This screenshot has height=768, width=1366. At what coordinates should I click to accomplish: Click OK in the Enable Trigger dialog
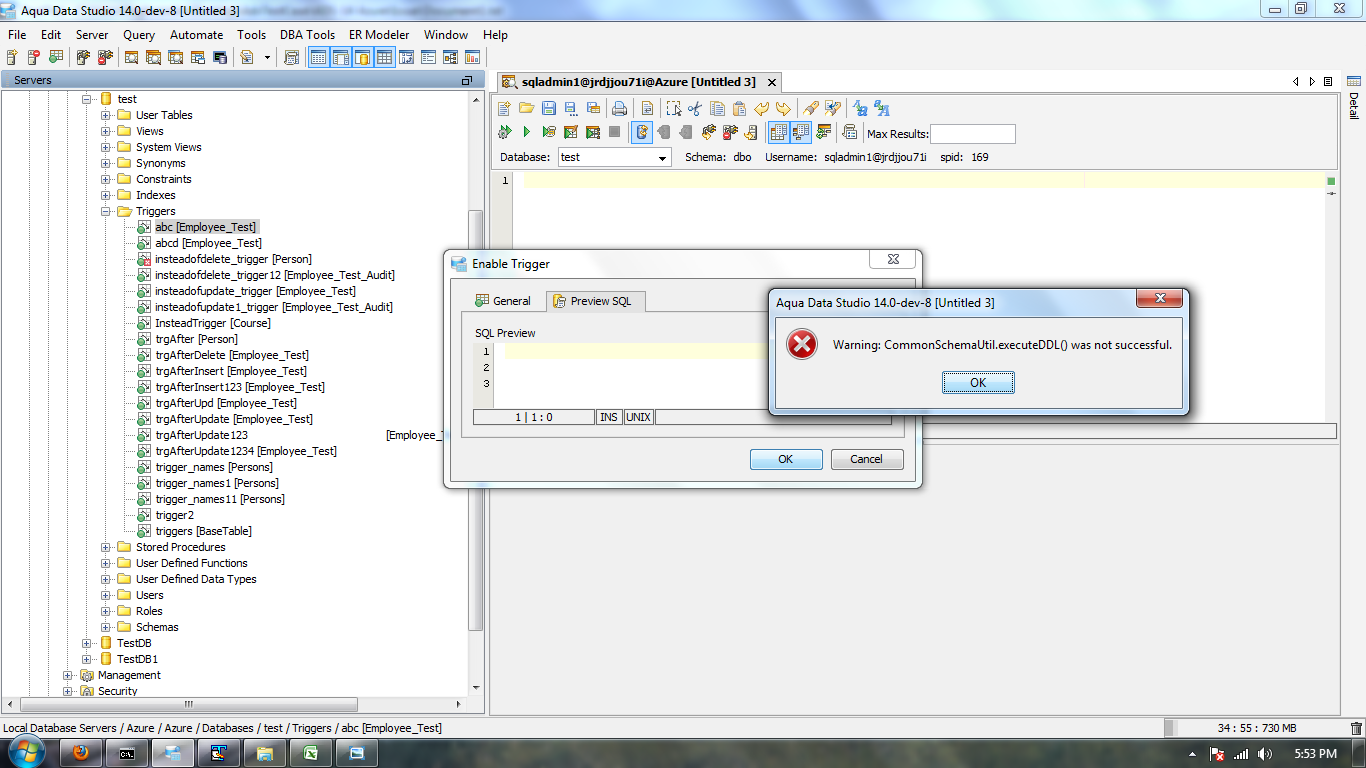pos(786,459)
